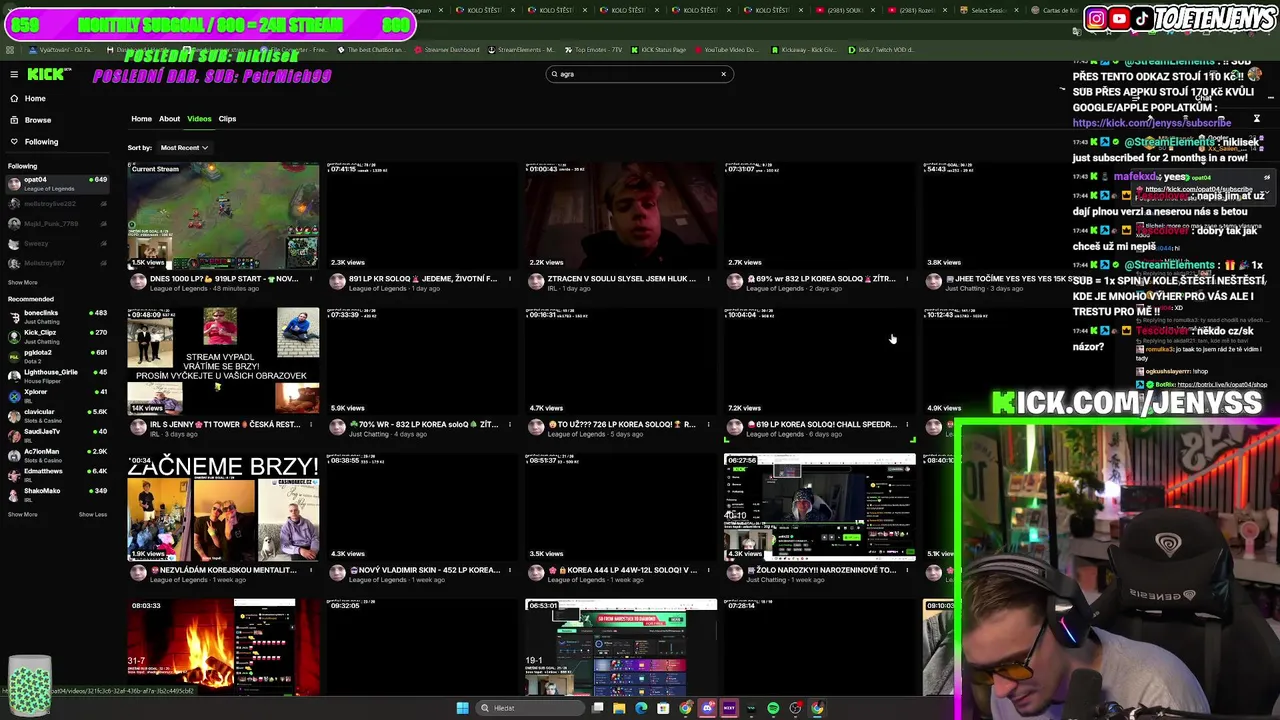The height and width of the screenshot is (720, 1280).
Task: Open options for '69% wr 832 LP' video
Action: click(908, 279)
